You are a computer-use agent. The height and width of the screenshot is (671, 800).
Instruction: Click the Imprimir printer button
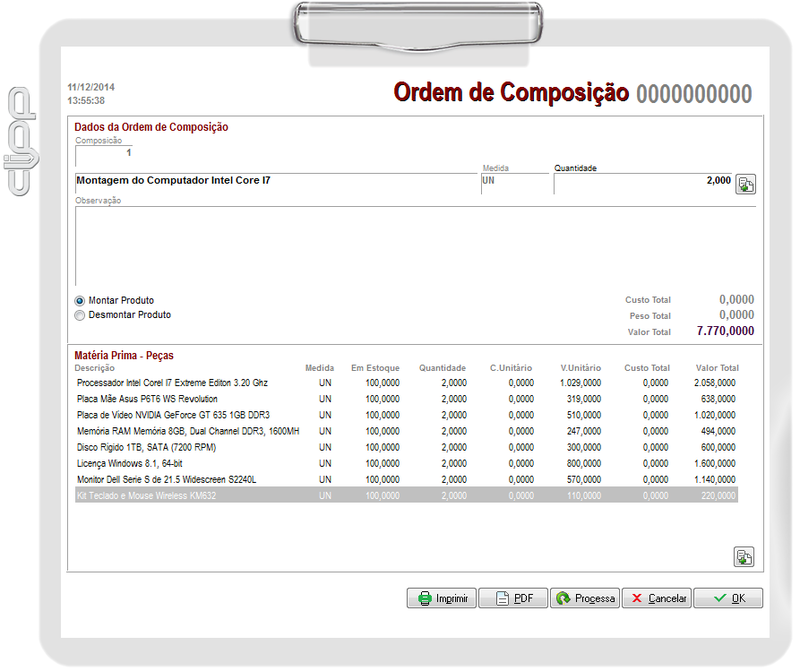coord(441,598)
